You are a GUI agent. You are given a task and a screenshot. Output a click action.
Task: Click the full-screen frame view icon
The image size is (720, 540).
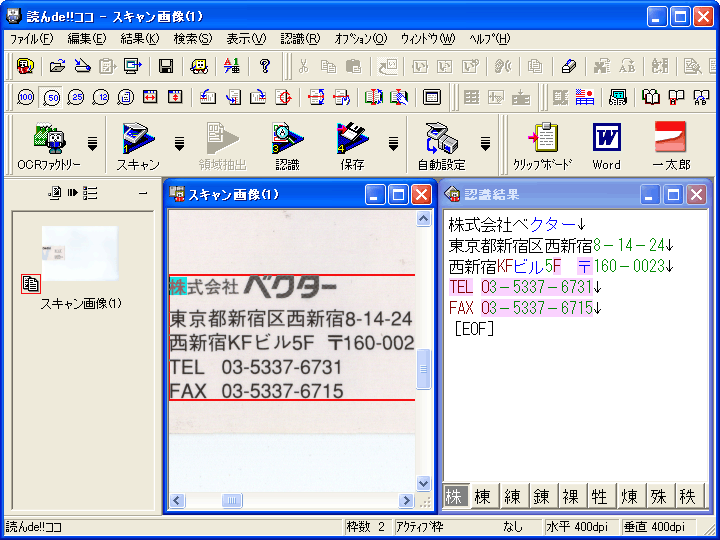click(432, 97)
